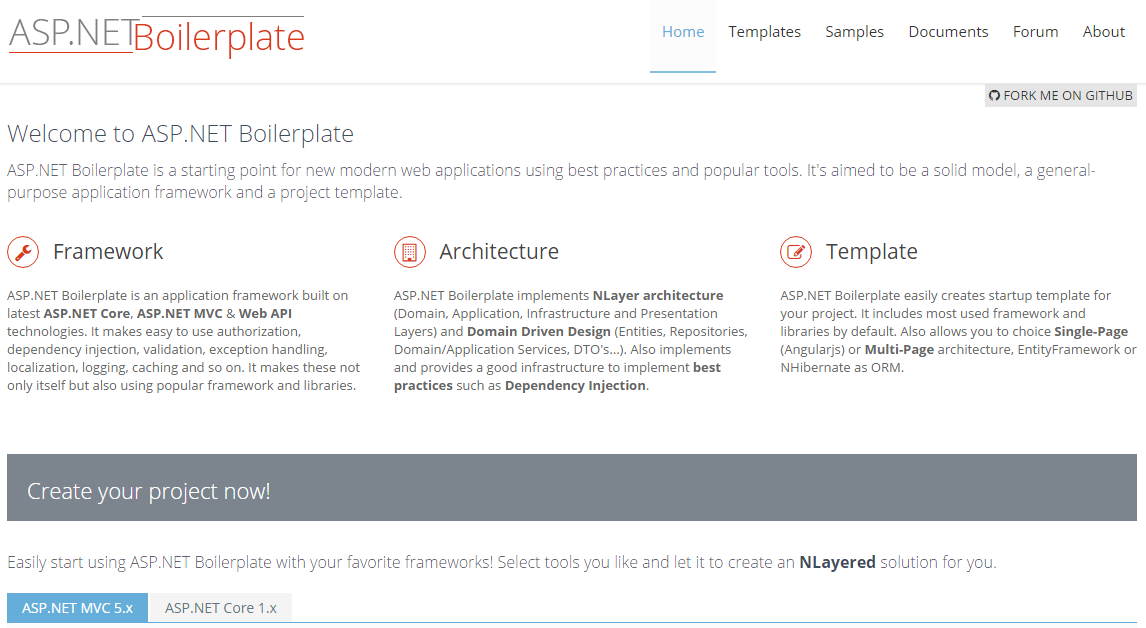Click the ASP.NET Boilerplate logo
The width and height of the screenshot is (1146, 628).
point(155,36)
